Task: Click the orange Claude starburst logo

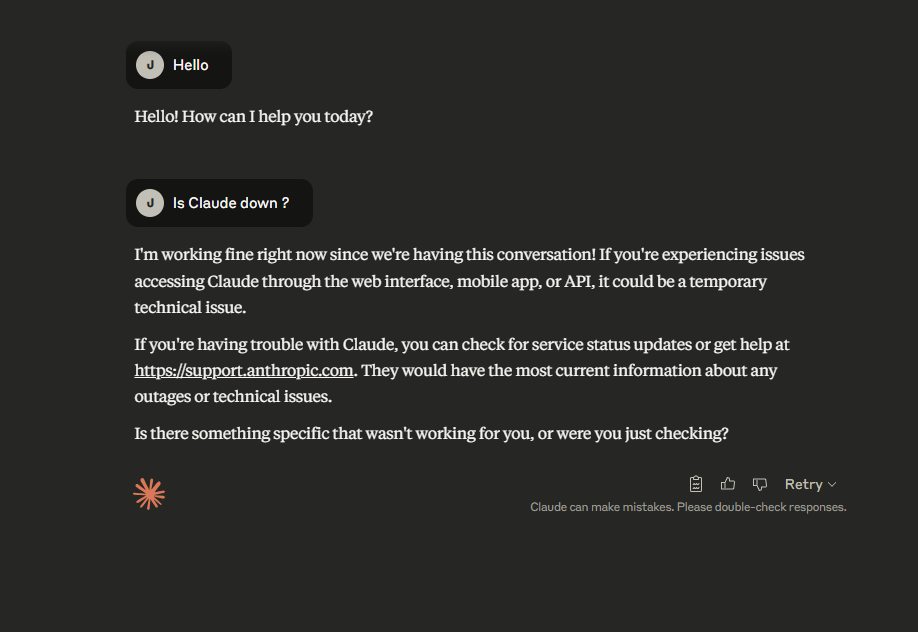Action: (x=149, y=494)
